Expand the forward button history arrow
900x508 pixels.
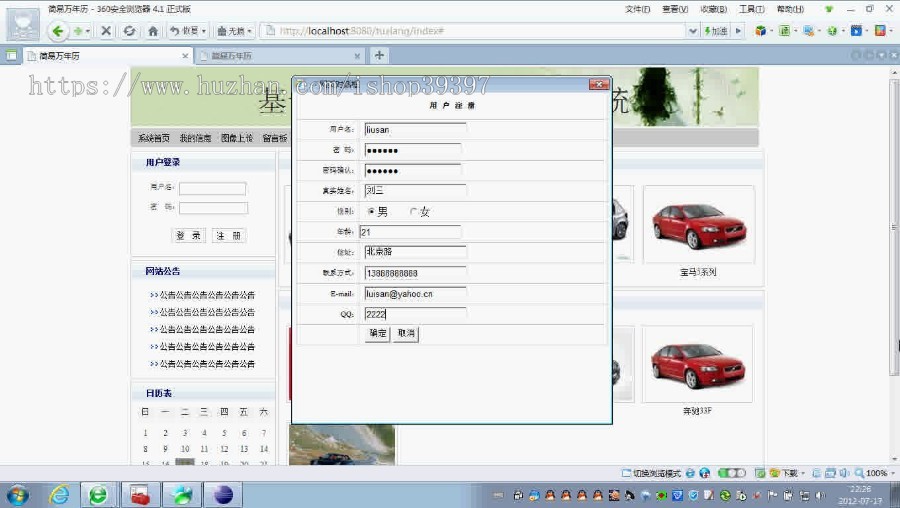tap(88, 31)
